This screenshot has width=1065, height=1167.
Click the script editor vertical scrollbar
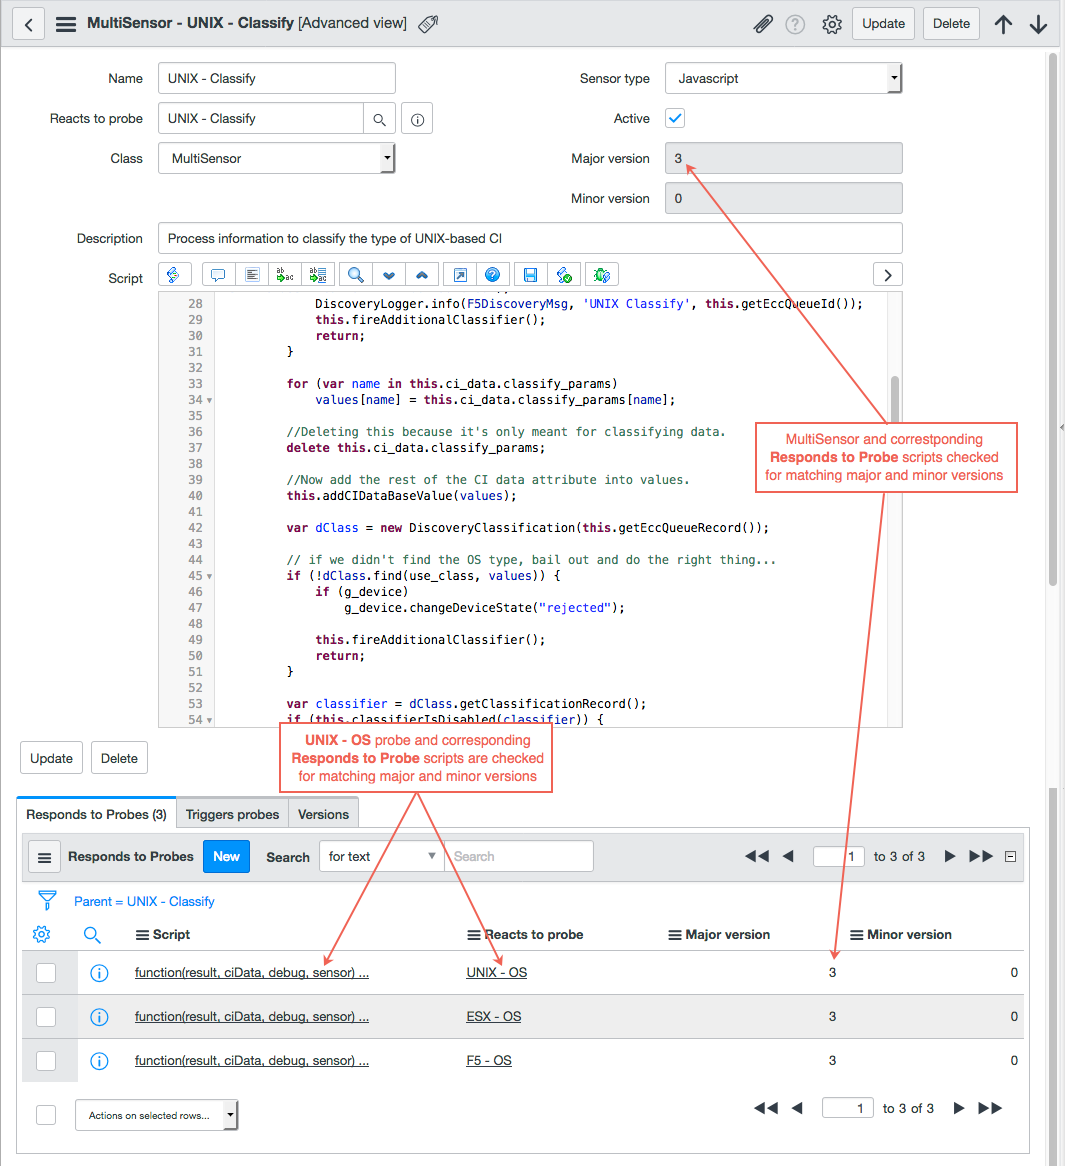895,400
